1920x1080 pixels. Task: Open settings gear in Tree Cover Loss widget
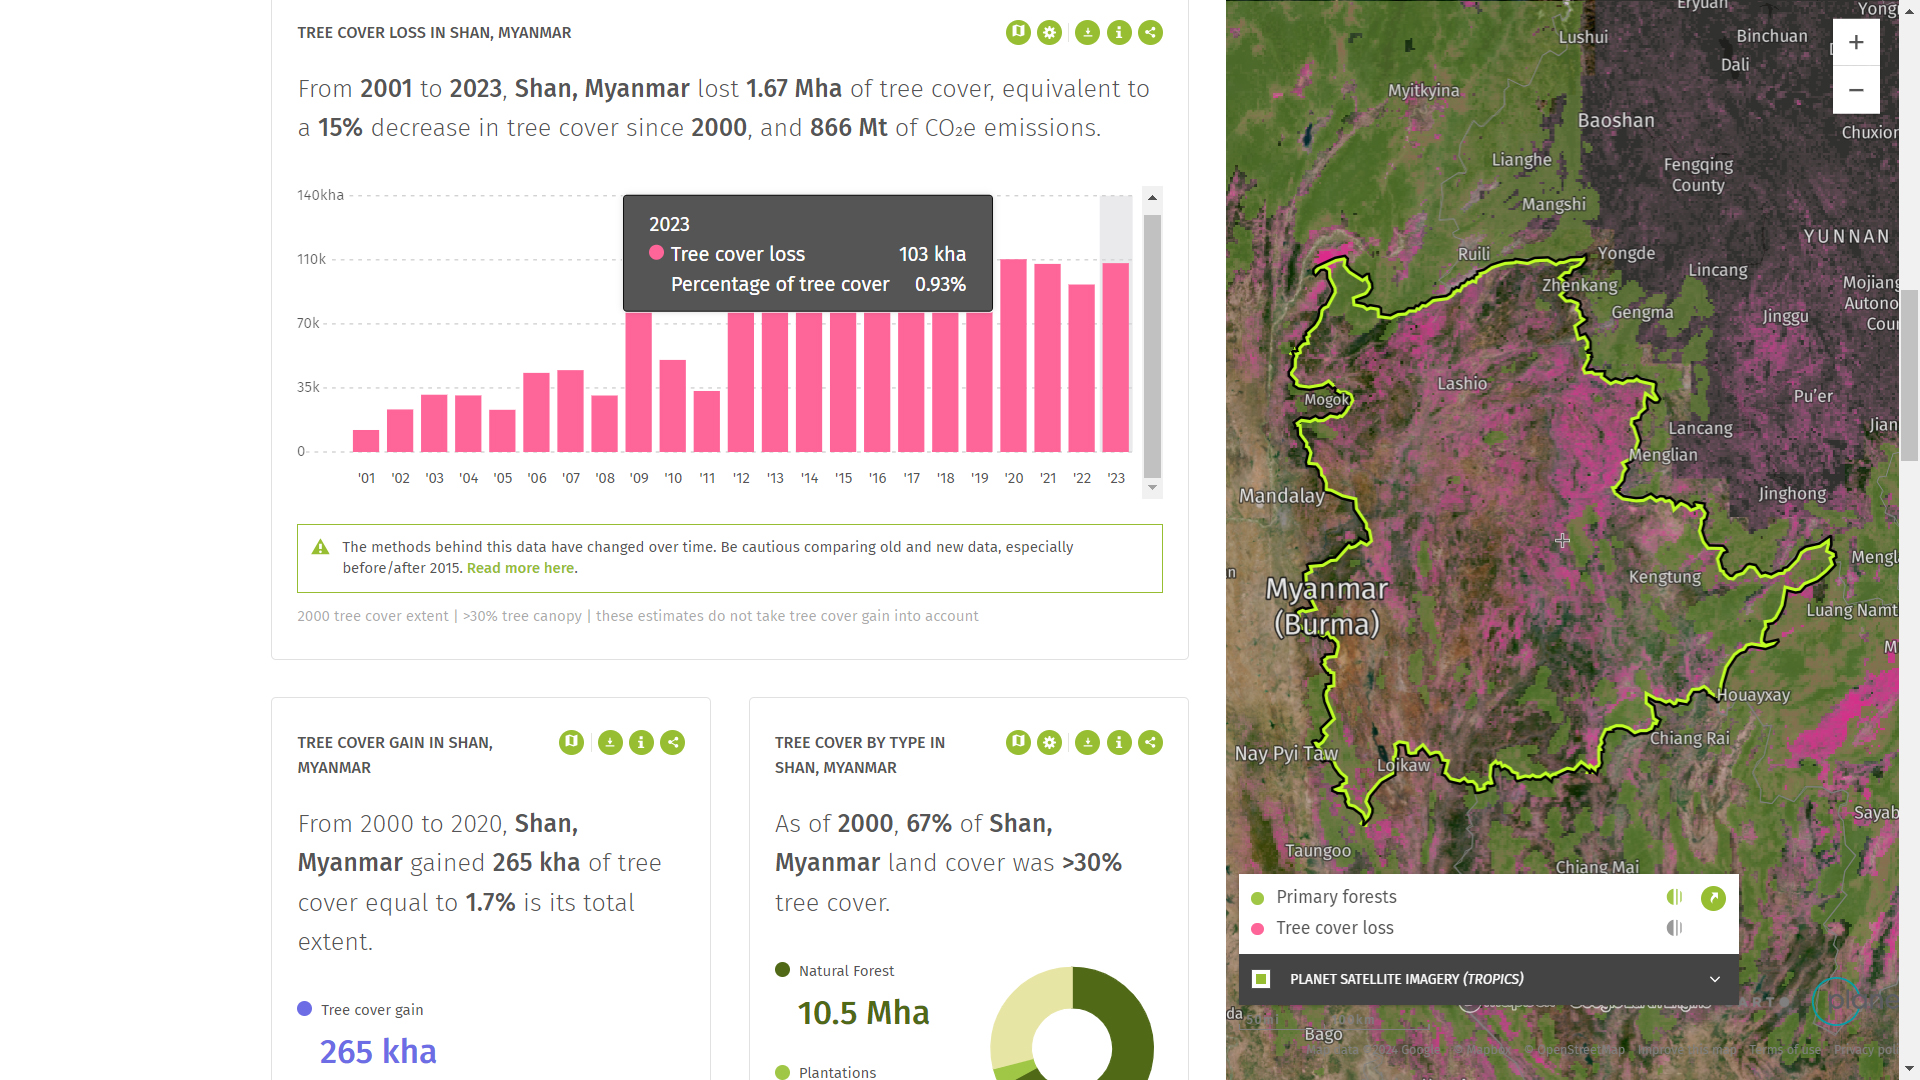[1049, 32]
